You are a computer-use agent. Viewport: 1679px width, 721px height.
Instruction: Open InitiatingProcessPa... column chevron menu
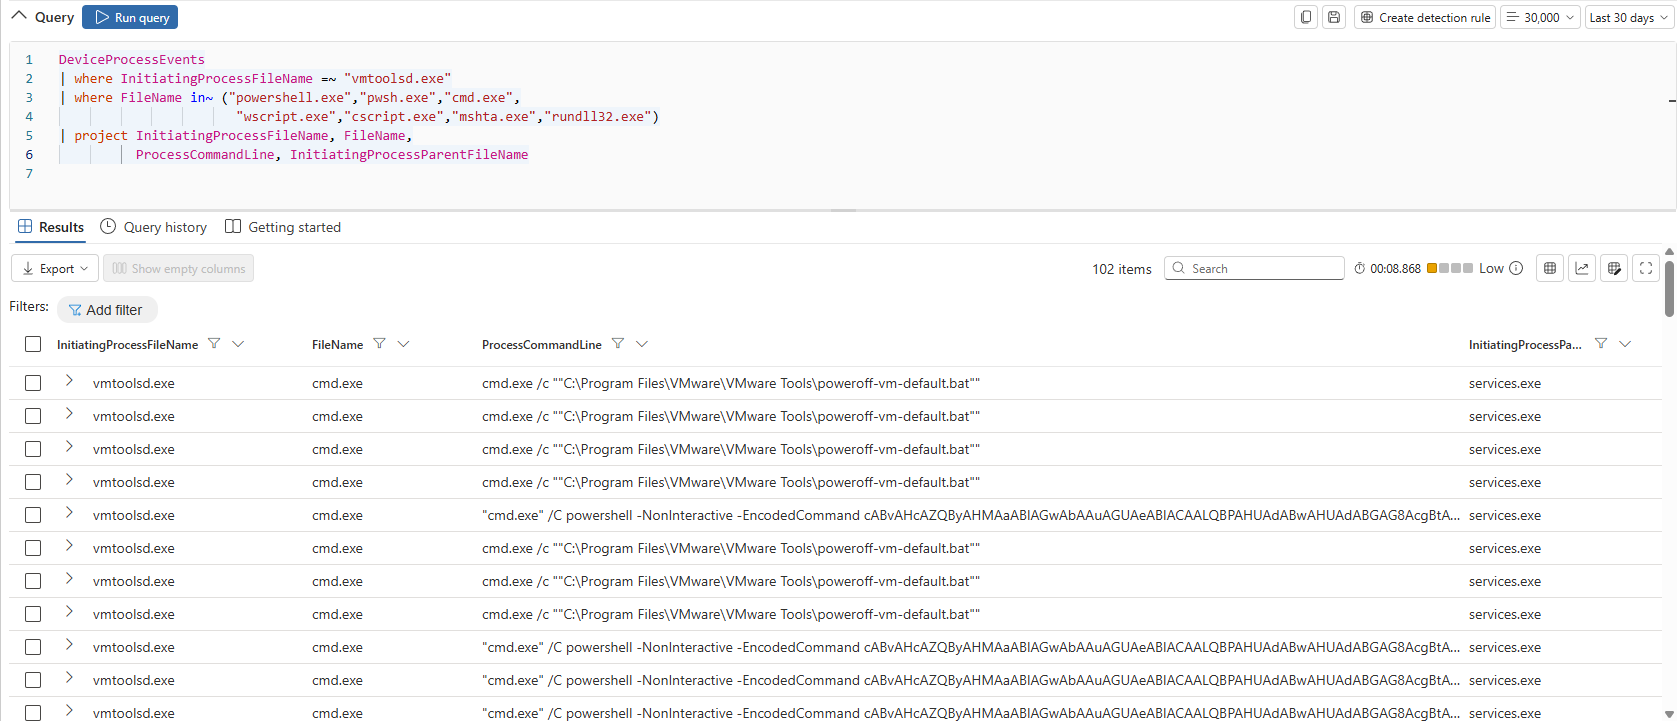1625,344
